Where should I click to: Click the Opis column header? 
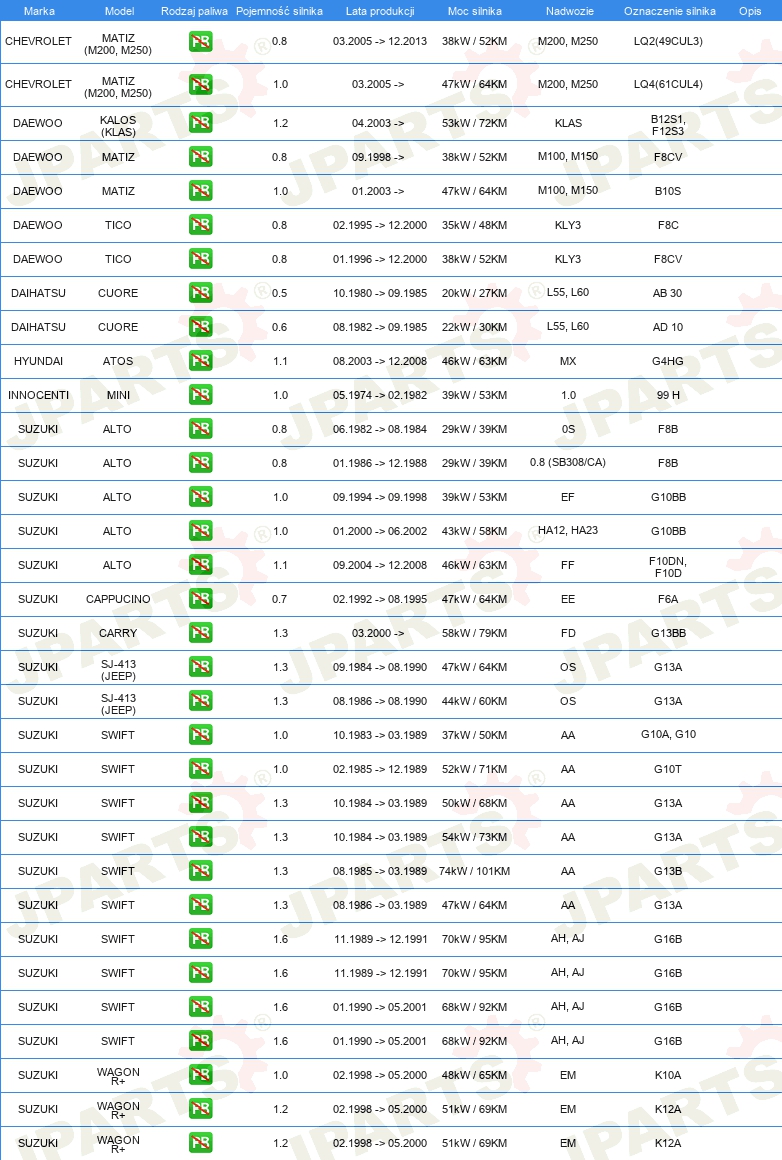point(750,11)
